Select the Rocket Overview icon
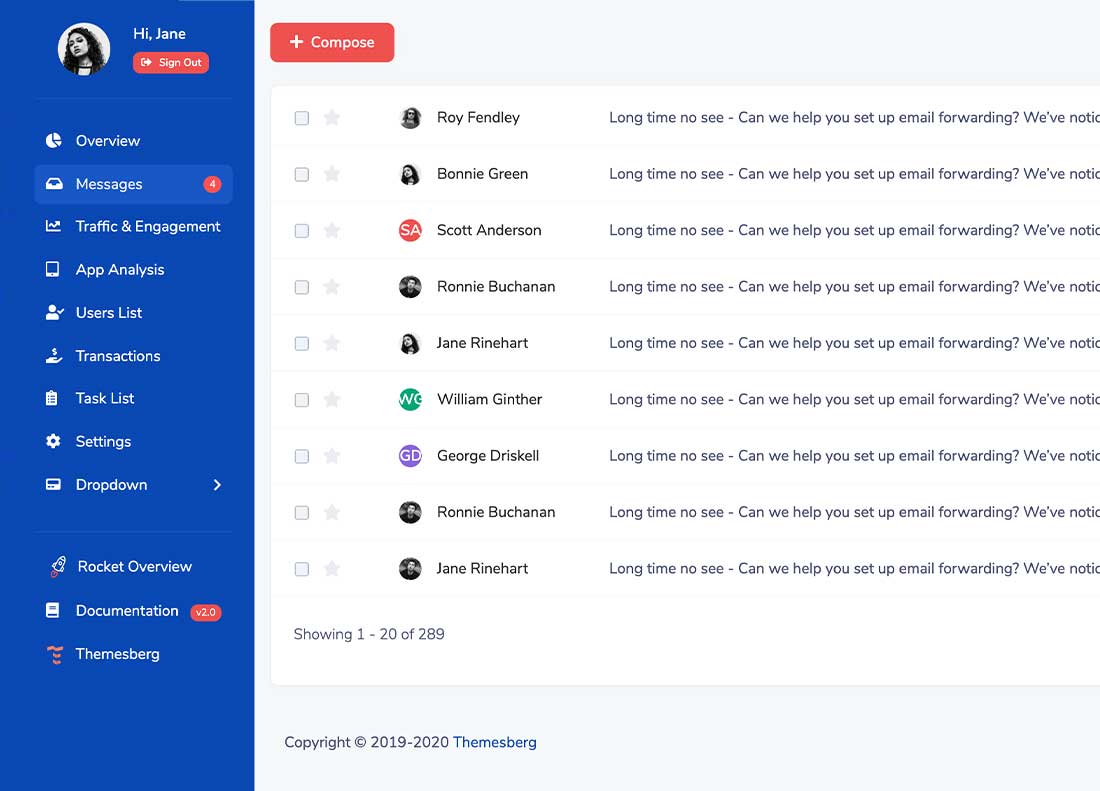This screenshot has height=791, width=1100. pyautogui.click(x=56, y=566)
